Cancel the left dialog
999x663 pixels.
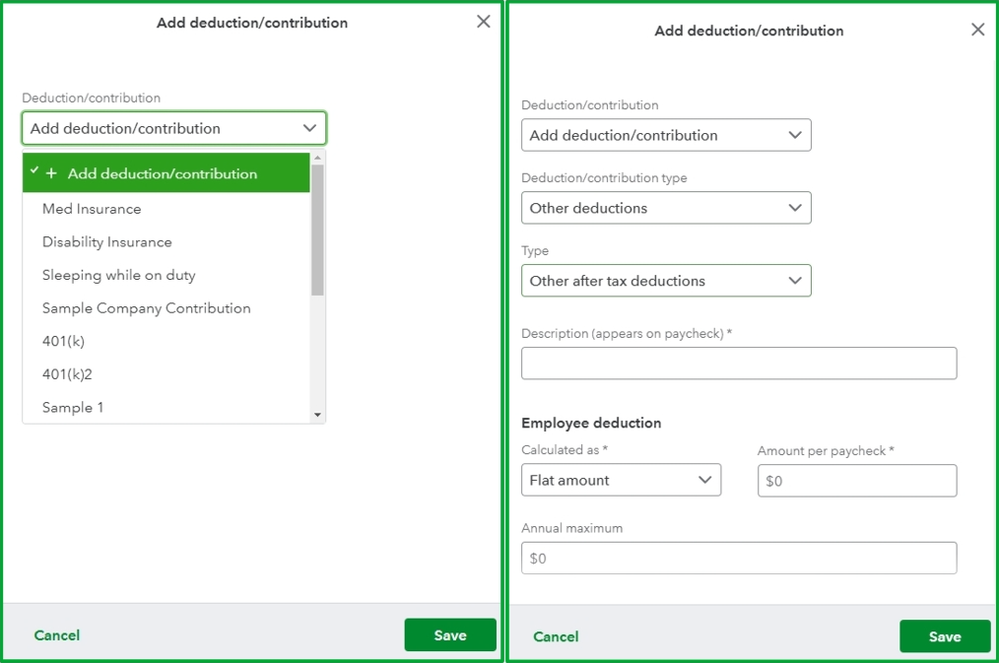tap(57, 635)
